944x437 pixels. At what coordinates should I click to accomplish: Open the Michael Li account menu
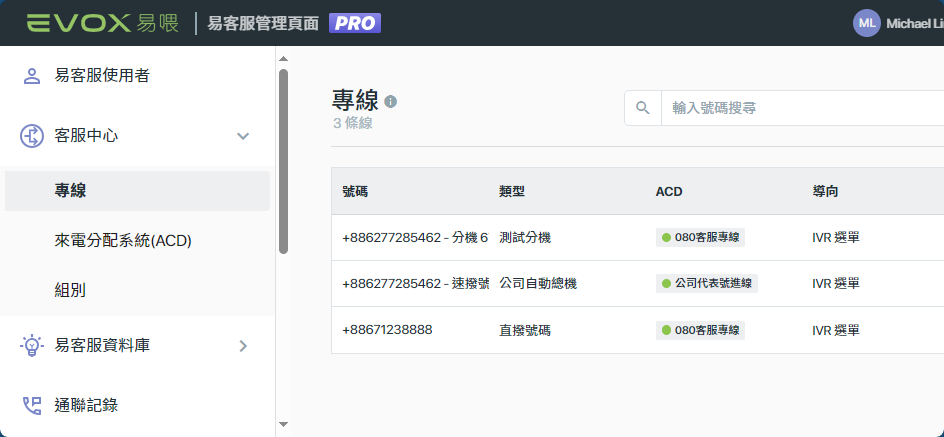tap(914, 23)
